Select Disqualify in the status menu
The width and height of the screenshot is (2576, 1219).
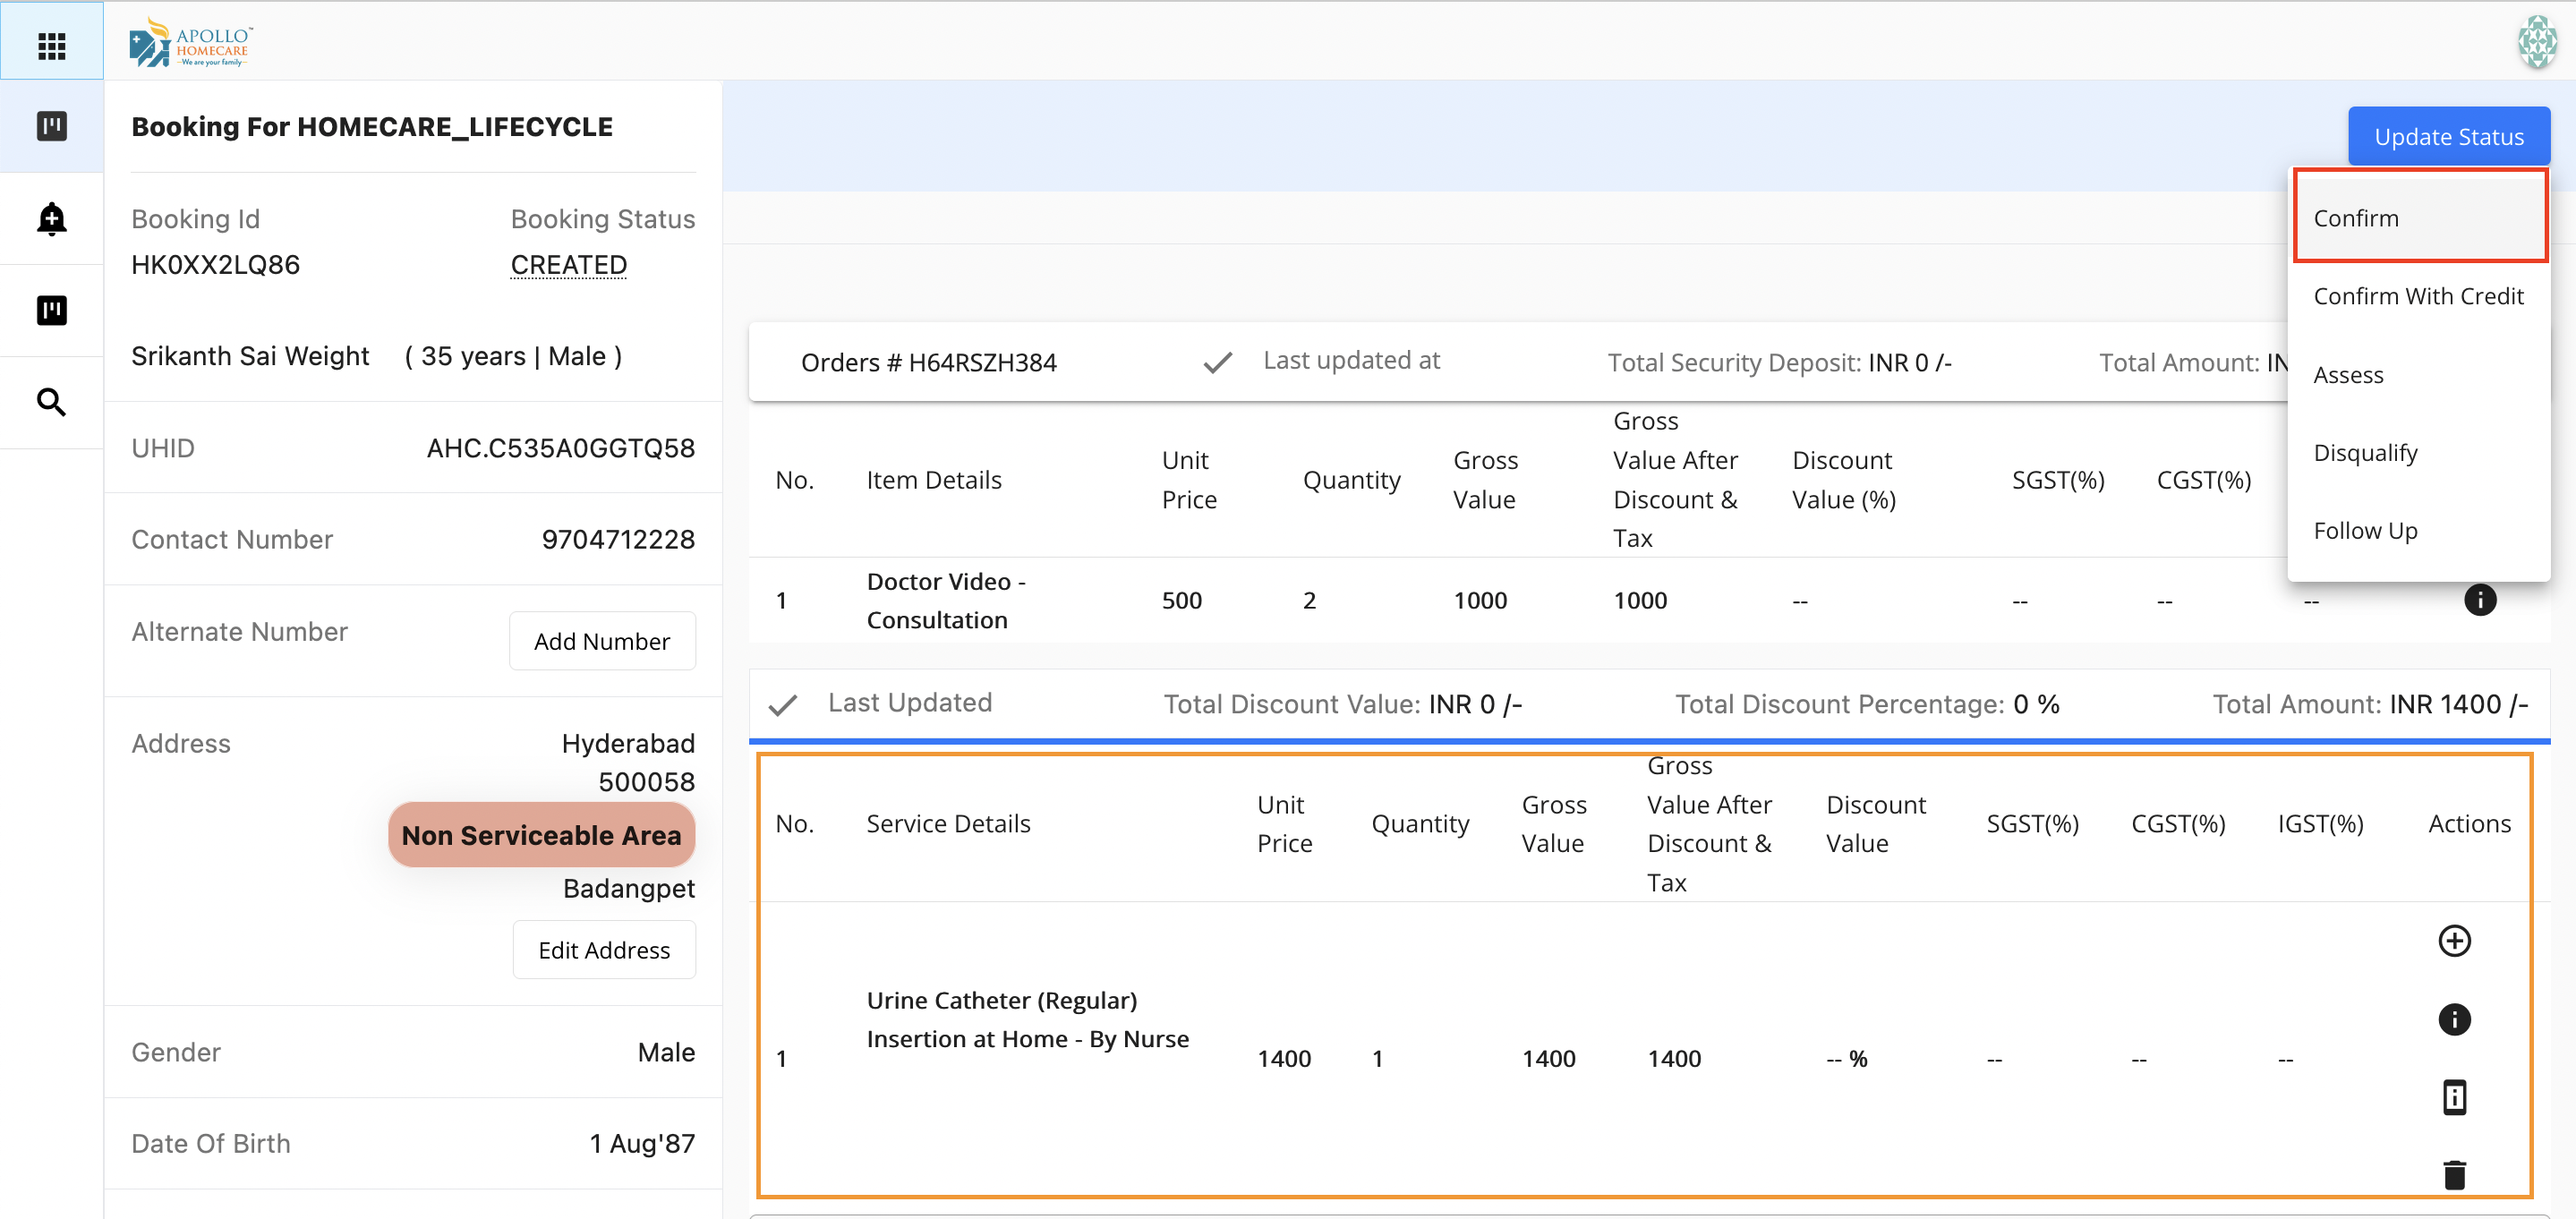2365,453
